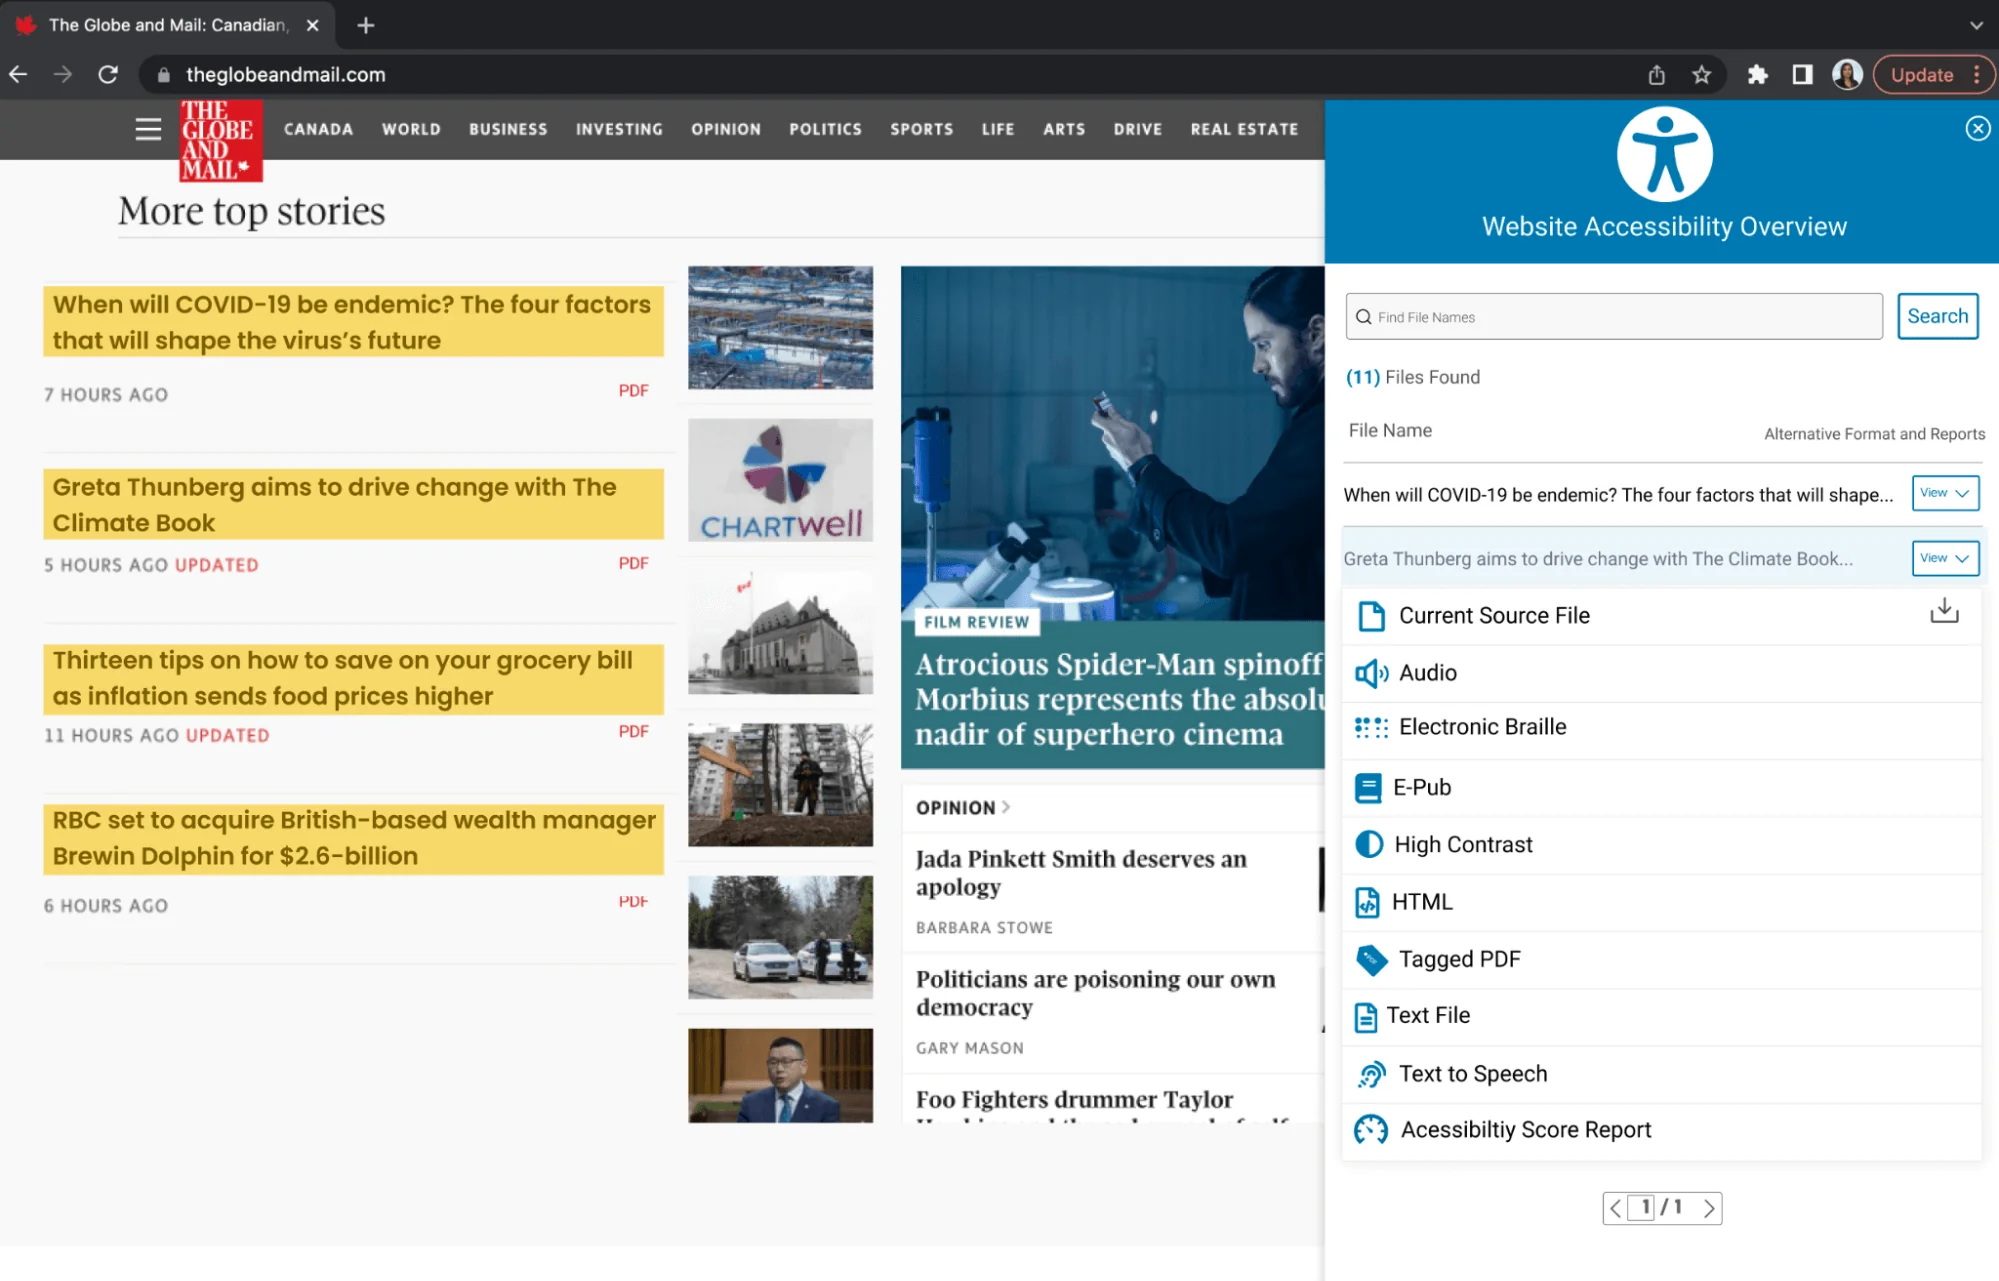Open Drive section in navigation
The width and height of the screenshot is (1999, 1281).
(x=1138, y=129)
